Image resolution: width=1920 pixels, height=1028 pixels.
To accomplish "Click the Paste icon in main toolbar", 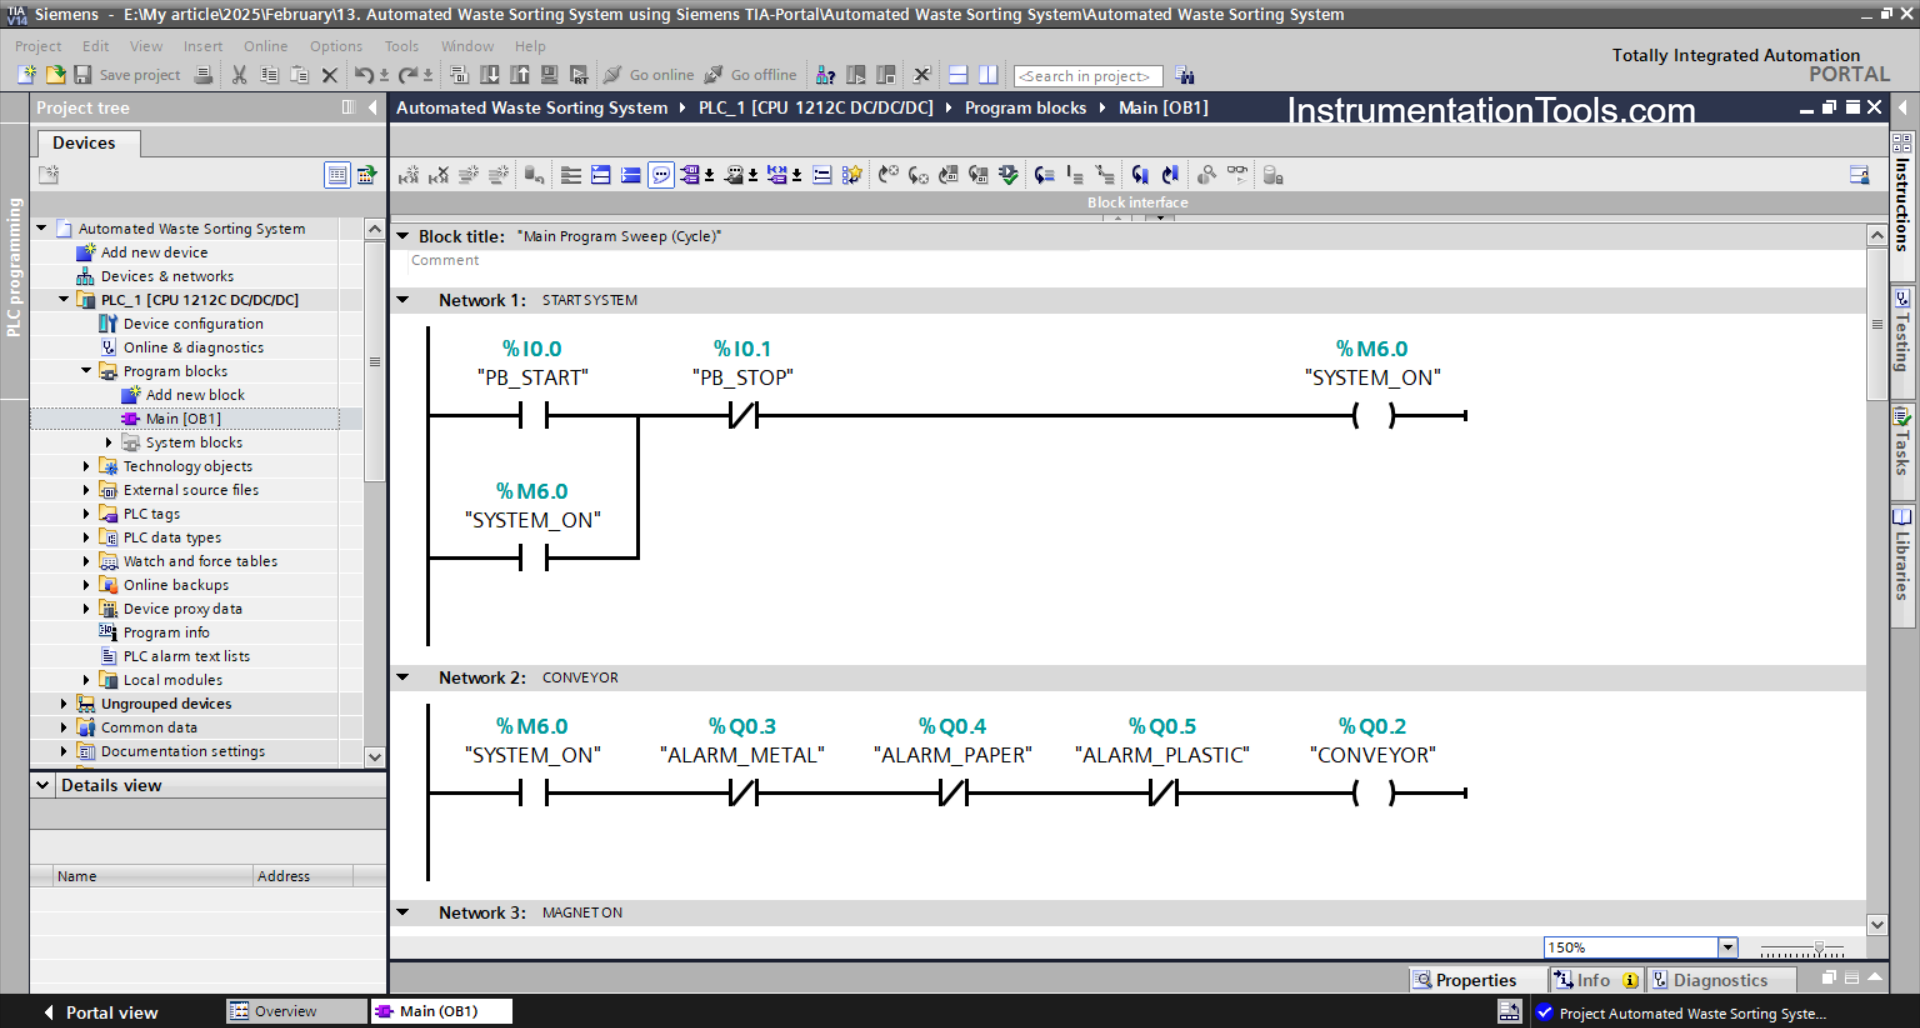I will (x=299, y=75).
